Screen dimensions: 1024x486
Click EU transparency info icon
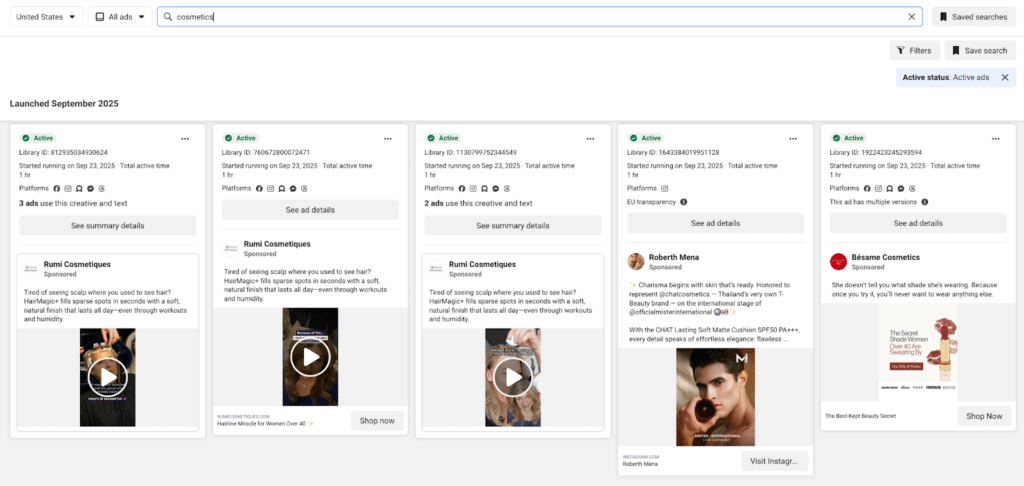(683, 201)
